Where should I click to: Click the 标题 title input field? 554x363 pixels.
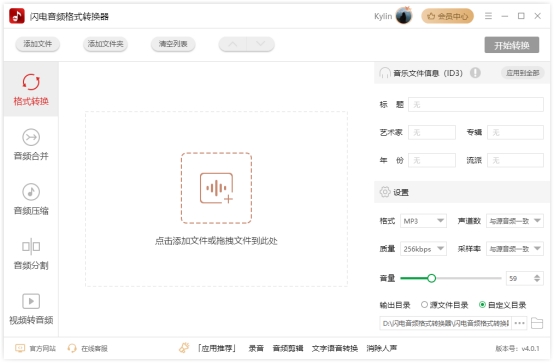476,105
